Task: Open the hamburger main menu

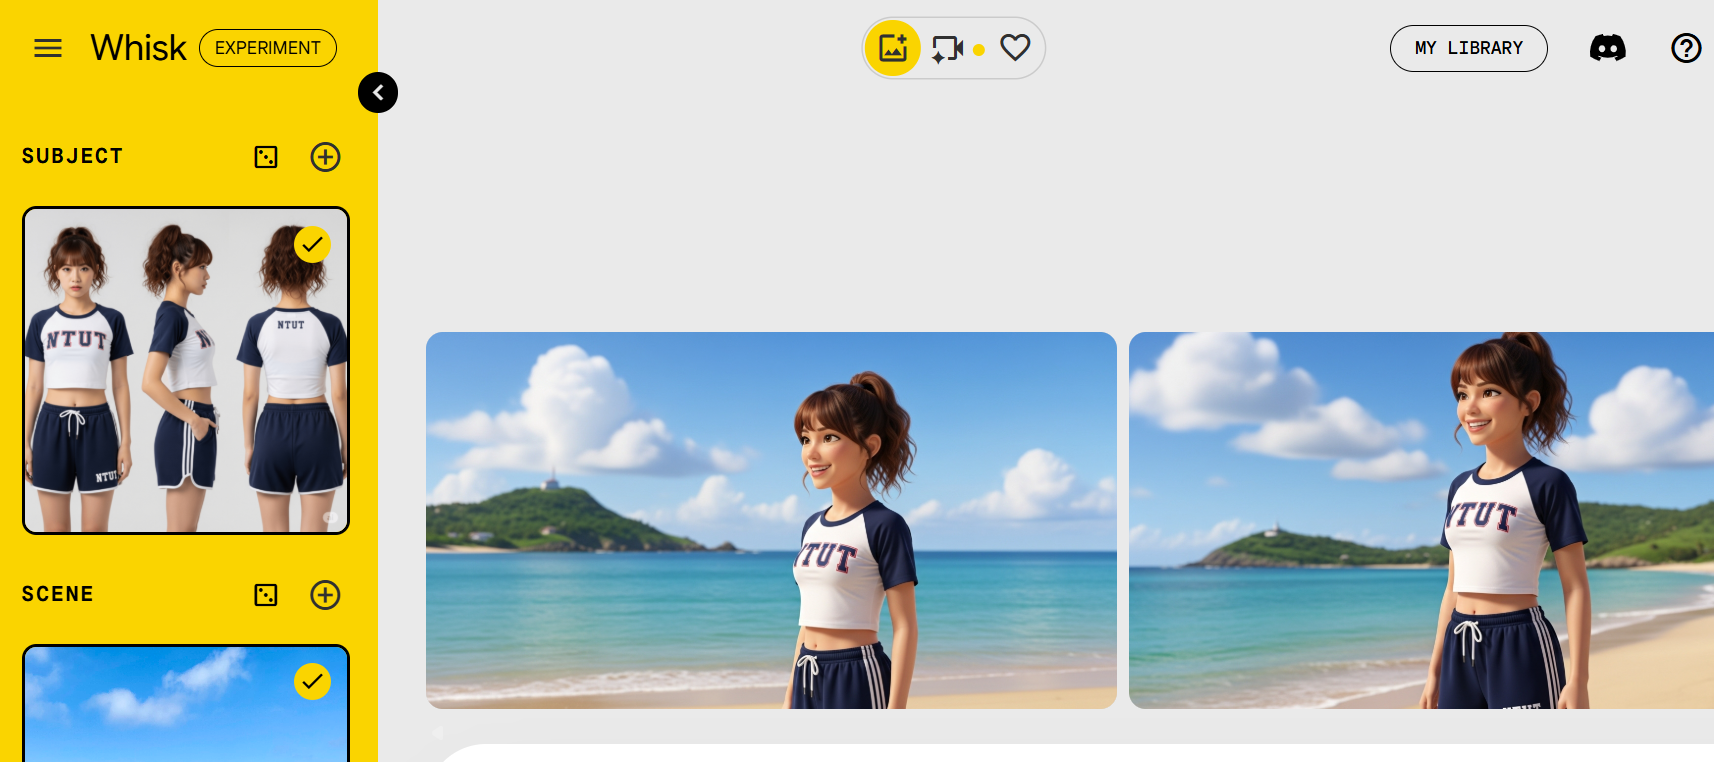Action: click(x=48, y=48)
